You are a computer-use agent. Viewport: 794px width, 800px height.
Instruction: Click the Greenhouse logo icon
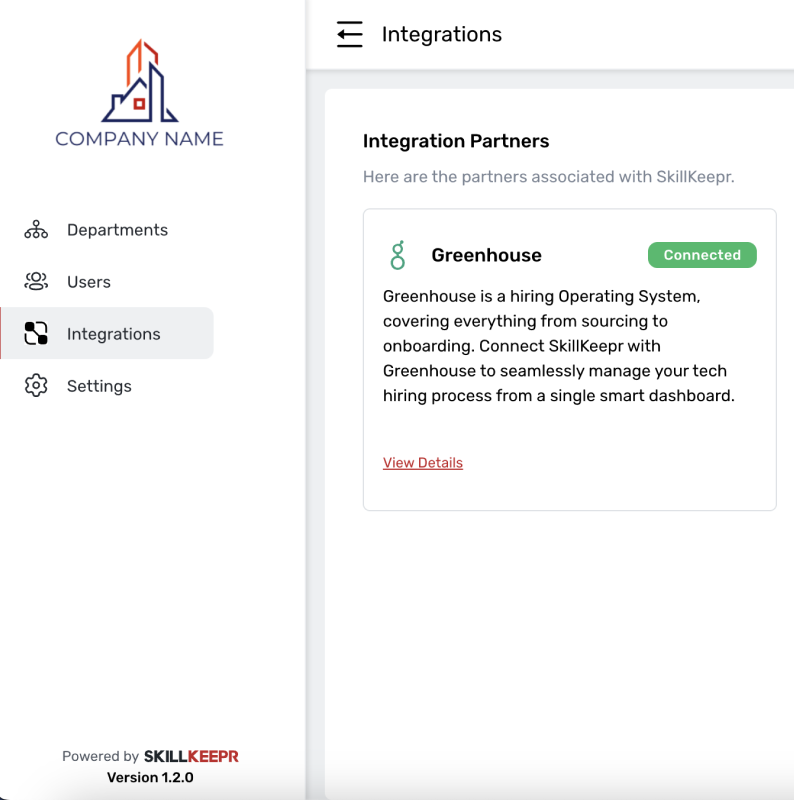398,255
